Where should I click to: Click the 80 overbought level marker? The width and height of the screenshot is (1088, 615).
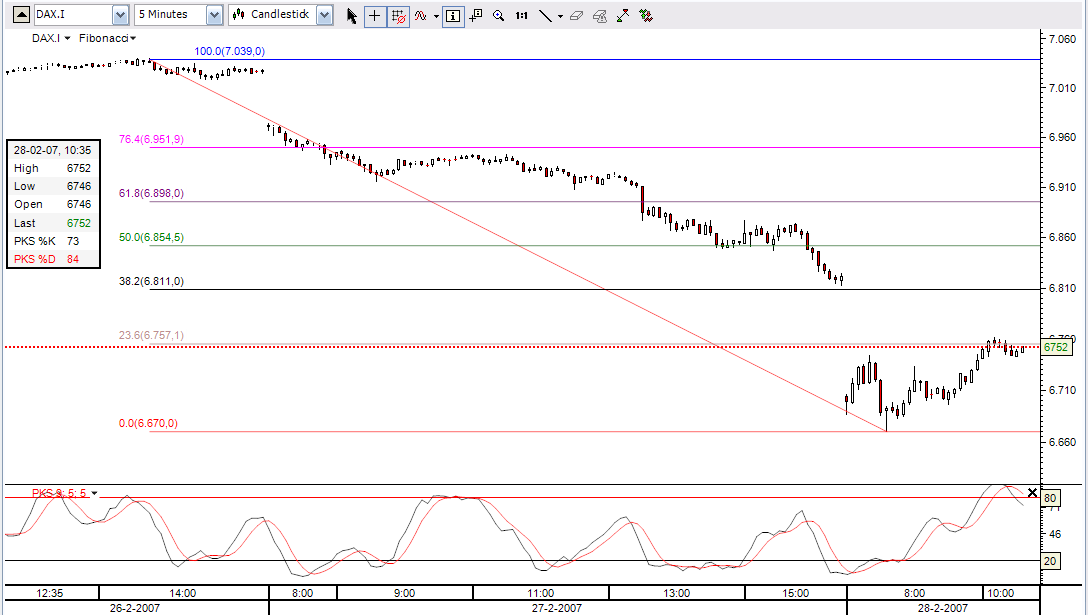click(1050, 498)
